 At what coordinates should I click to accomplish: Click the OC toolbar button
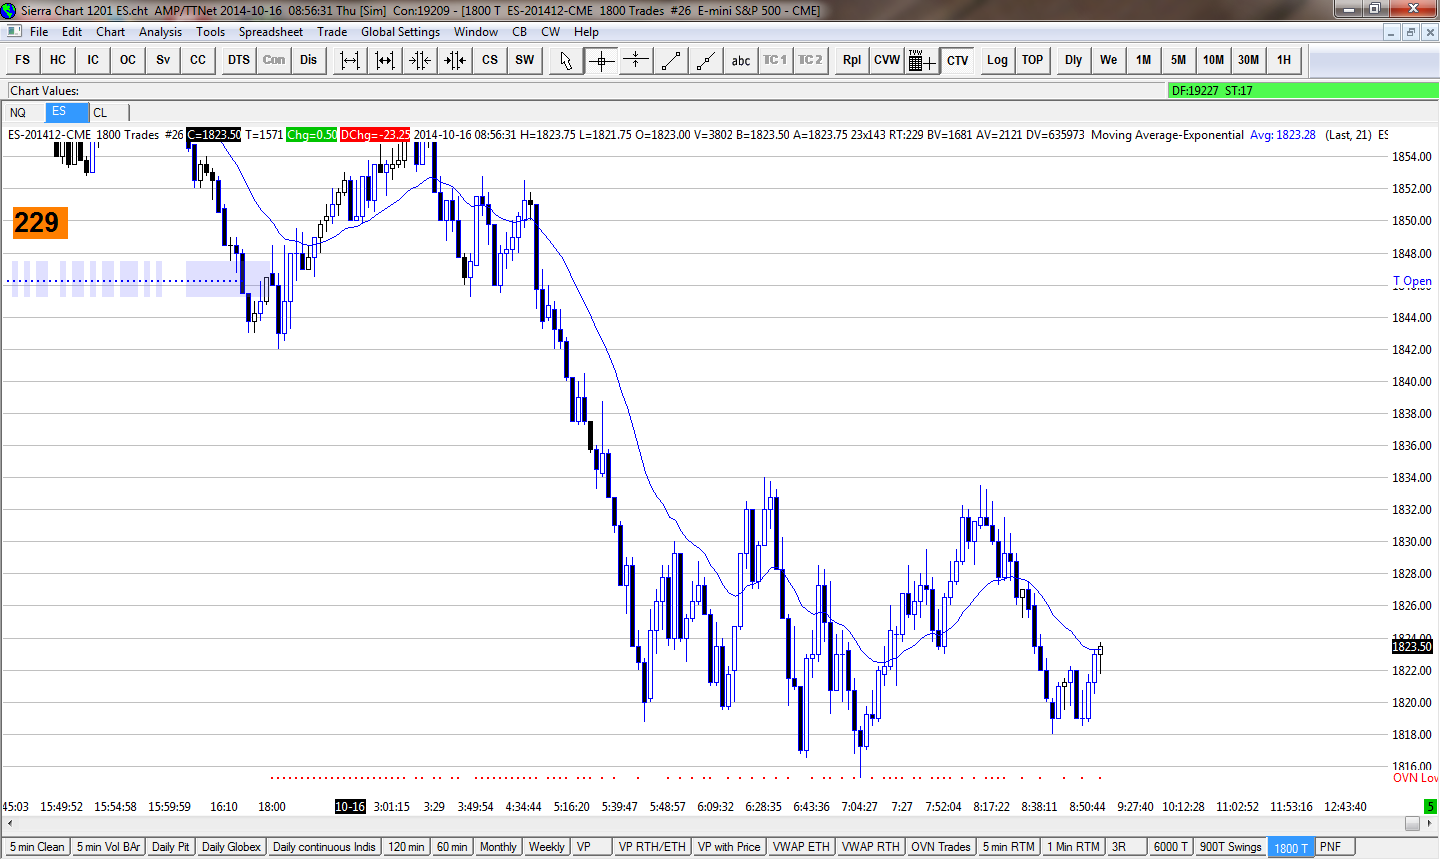tap(128, 60)
